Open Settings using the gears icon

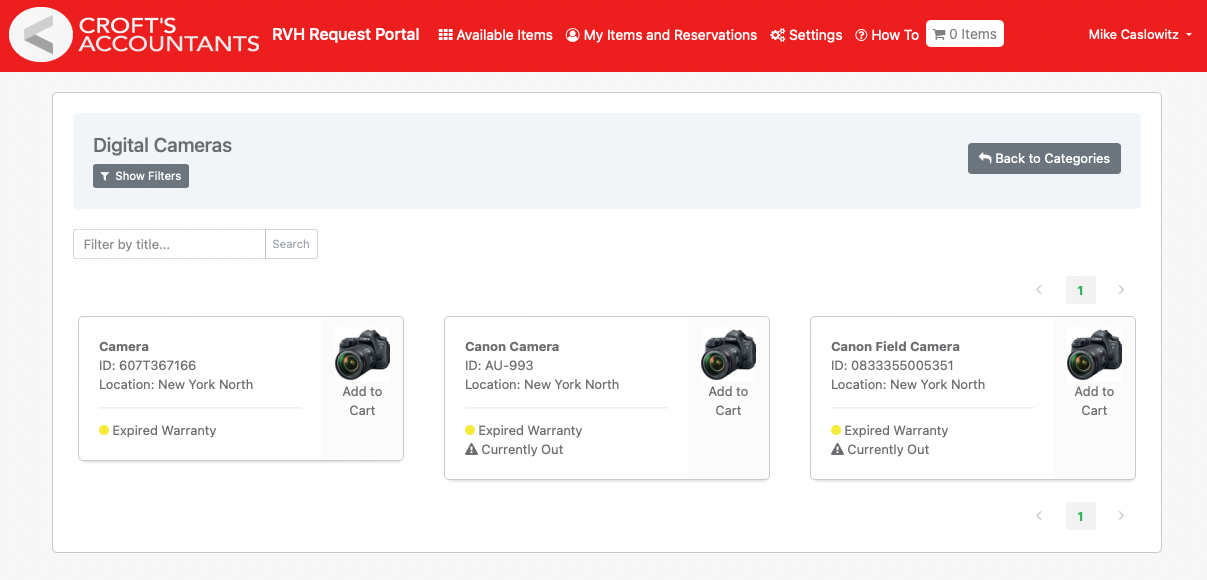coord(778,34)
